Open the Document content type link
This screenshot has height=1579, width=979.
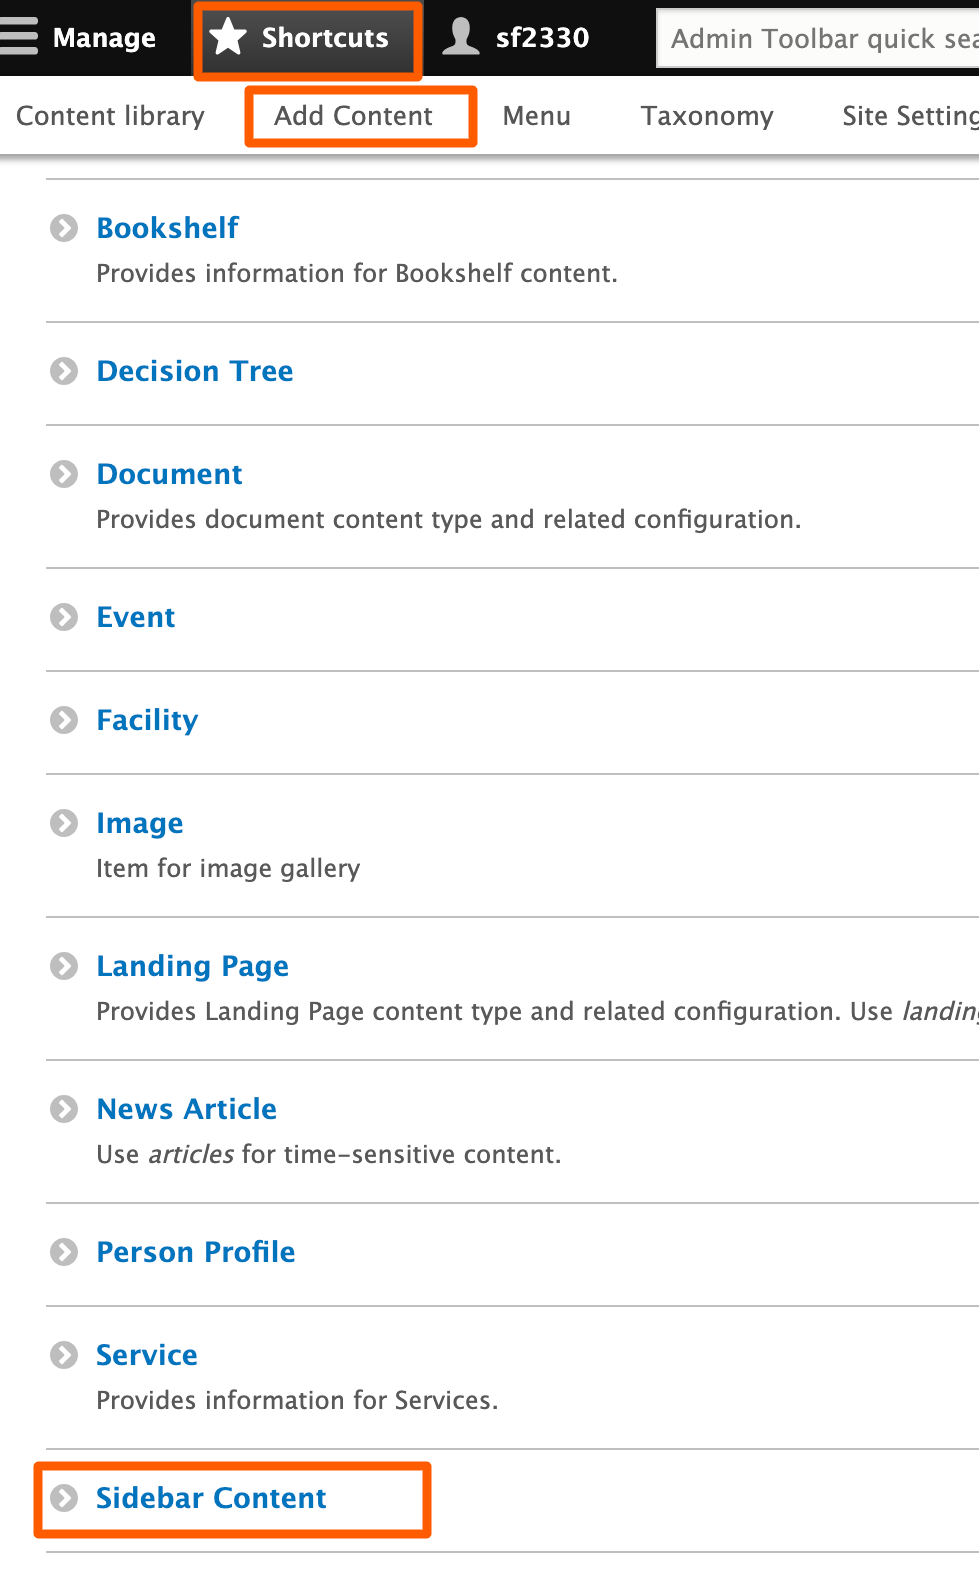tap(170, 474)
